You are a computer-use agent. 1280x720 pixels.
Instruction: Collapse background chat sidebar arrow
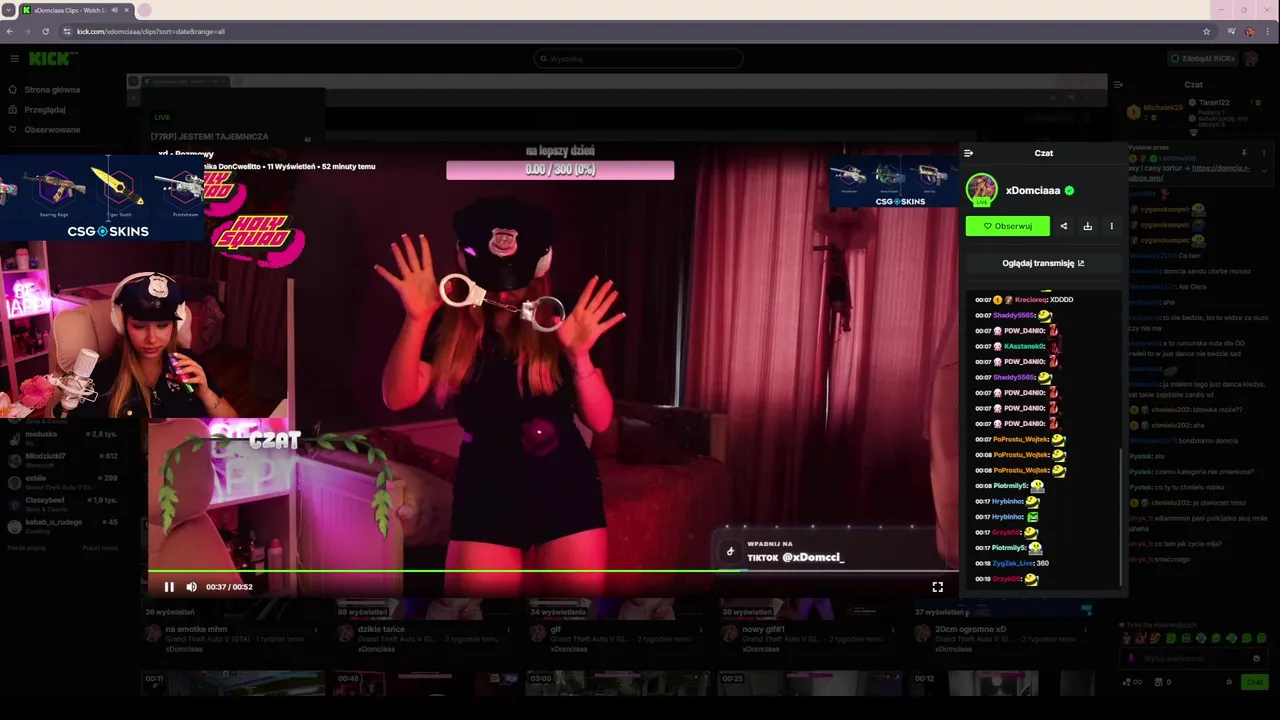click(x=1118, y=84)
